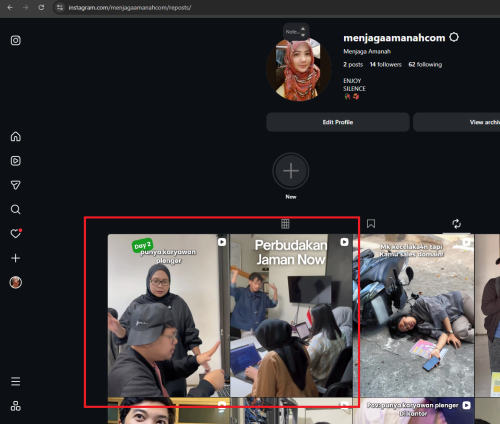Open the Meta apps icon at sidebar bottom
This screenshot has height=424, width=500.
click(x=16, y=406)
